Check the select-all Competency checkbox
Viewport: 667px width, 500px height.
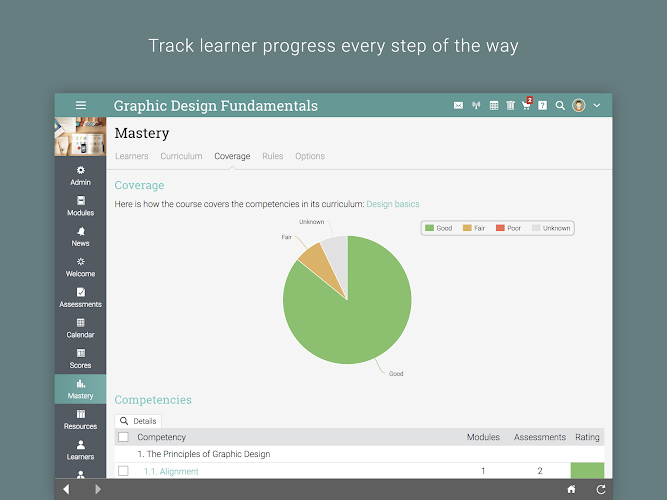(123, 437)
